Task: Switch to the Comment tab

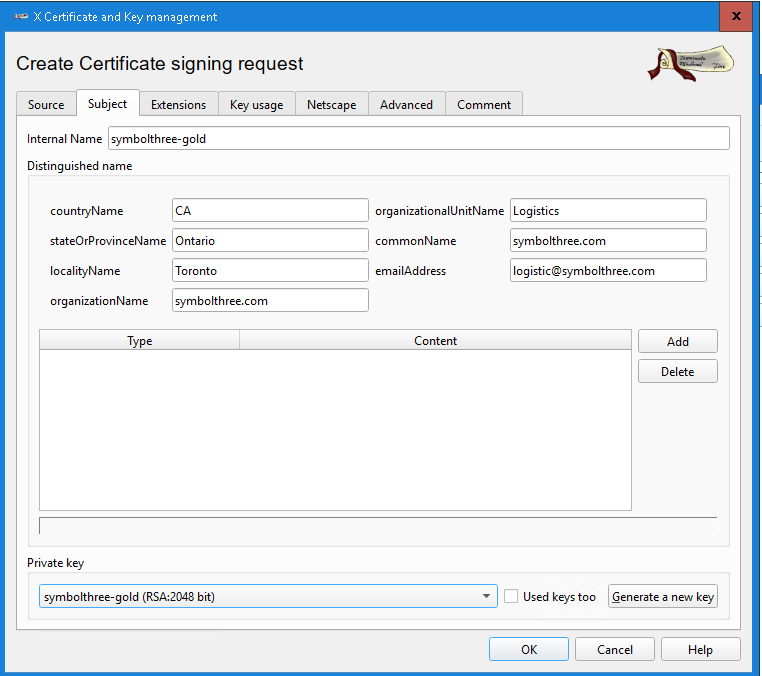Action: pyautogui.click(x=484, y=105)
